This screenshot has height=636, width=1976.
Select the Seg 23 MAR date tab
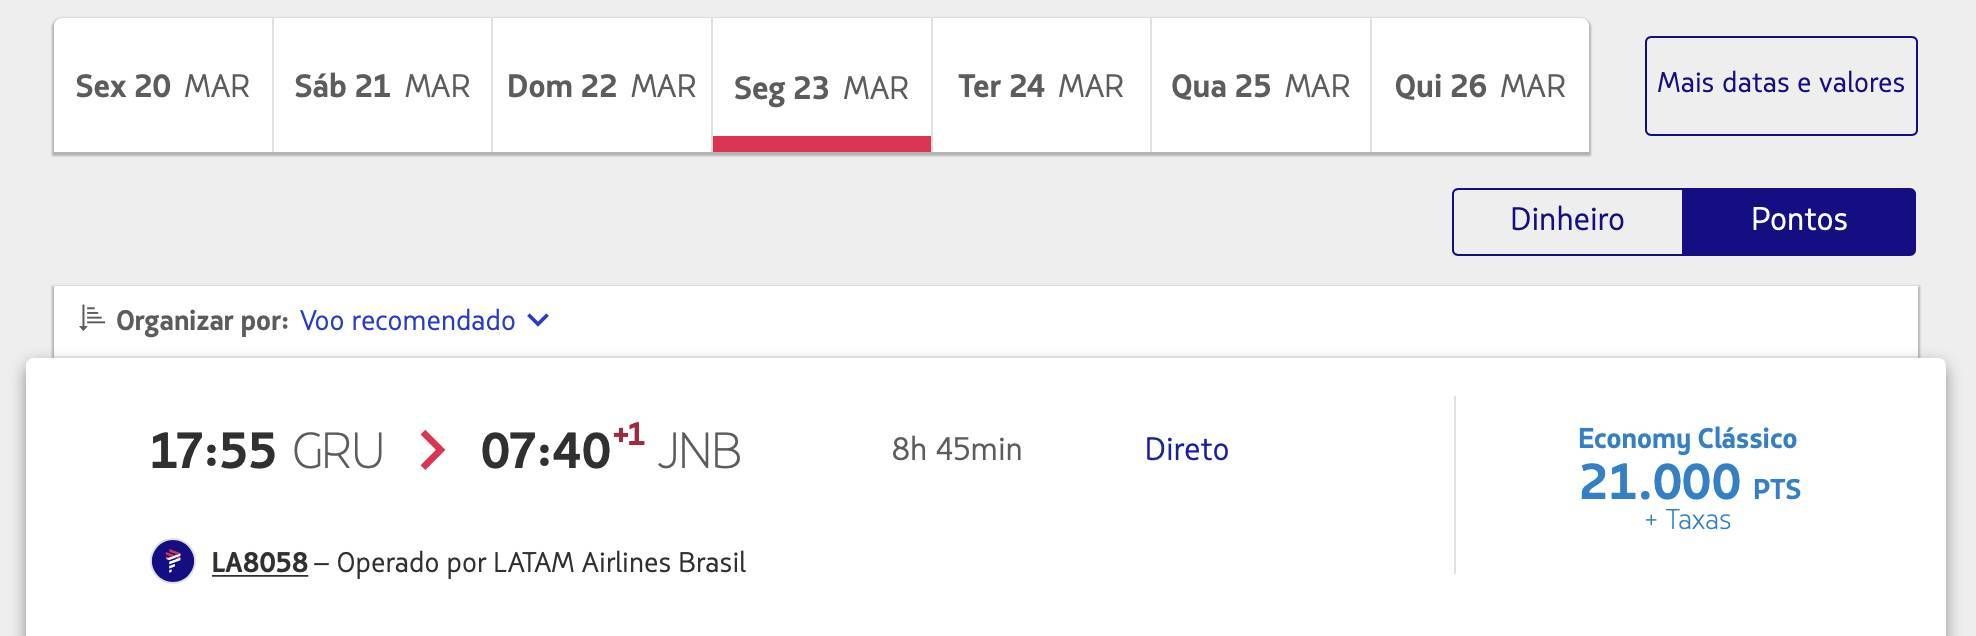[x=822, y=86]
